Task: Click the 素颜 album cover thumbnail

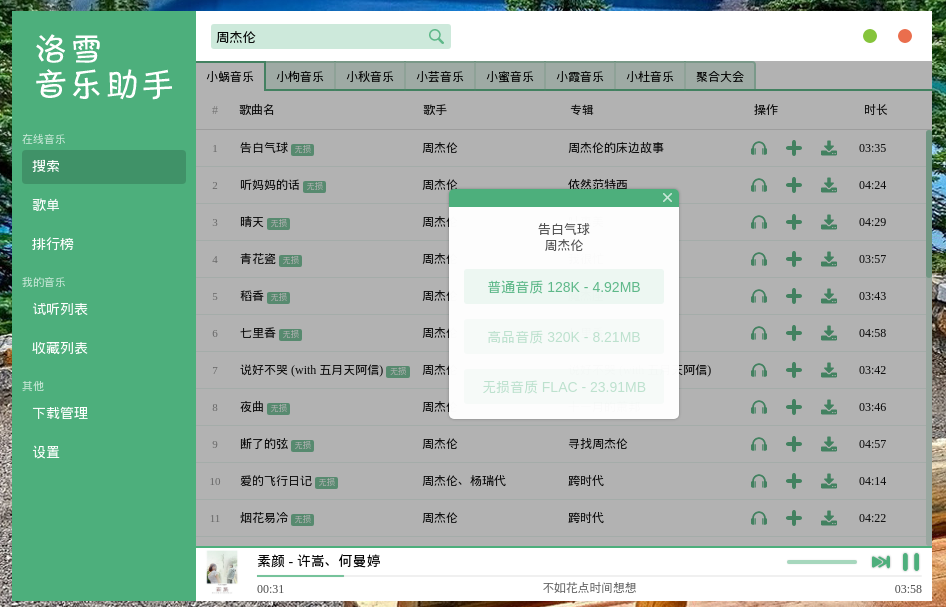Action: pos(222,572)
